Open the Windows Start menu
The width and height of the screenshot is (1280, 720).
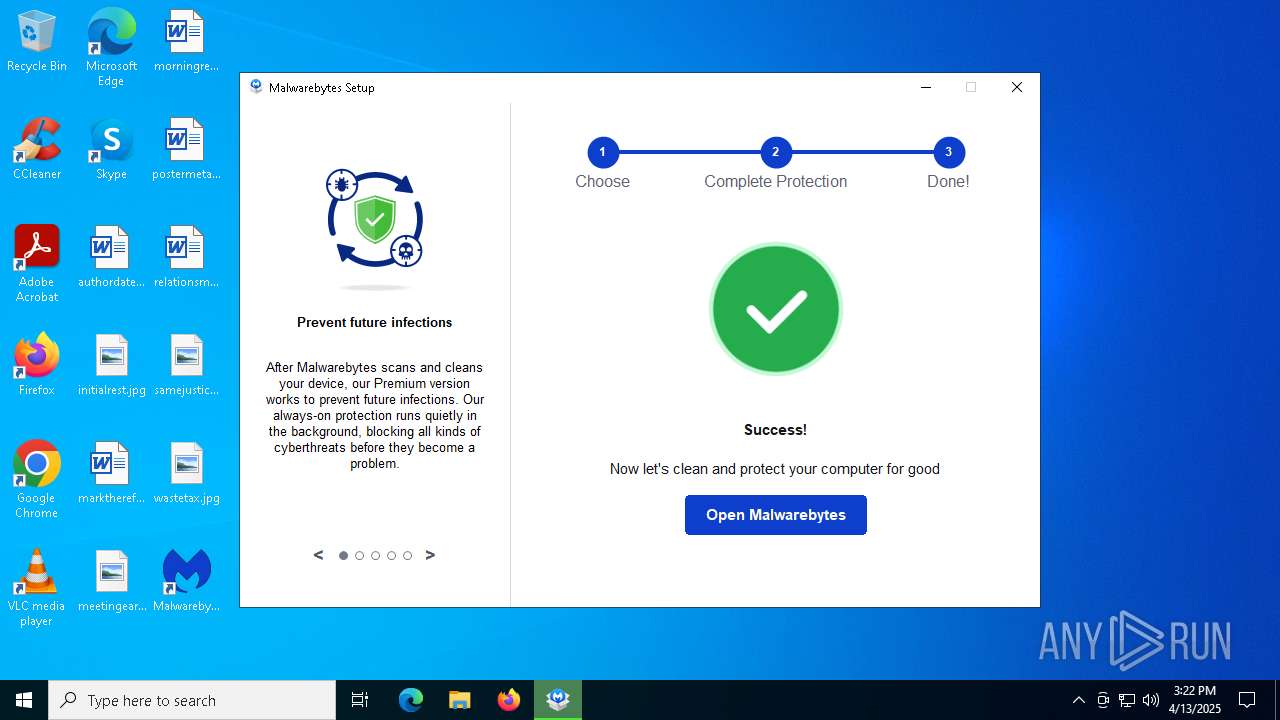coord(24,700)
